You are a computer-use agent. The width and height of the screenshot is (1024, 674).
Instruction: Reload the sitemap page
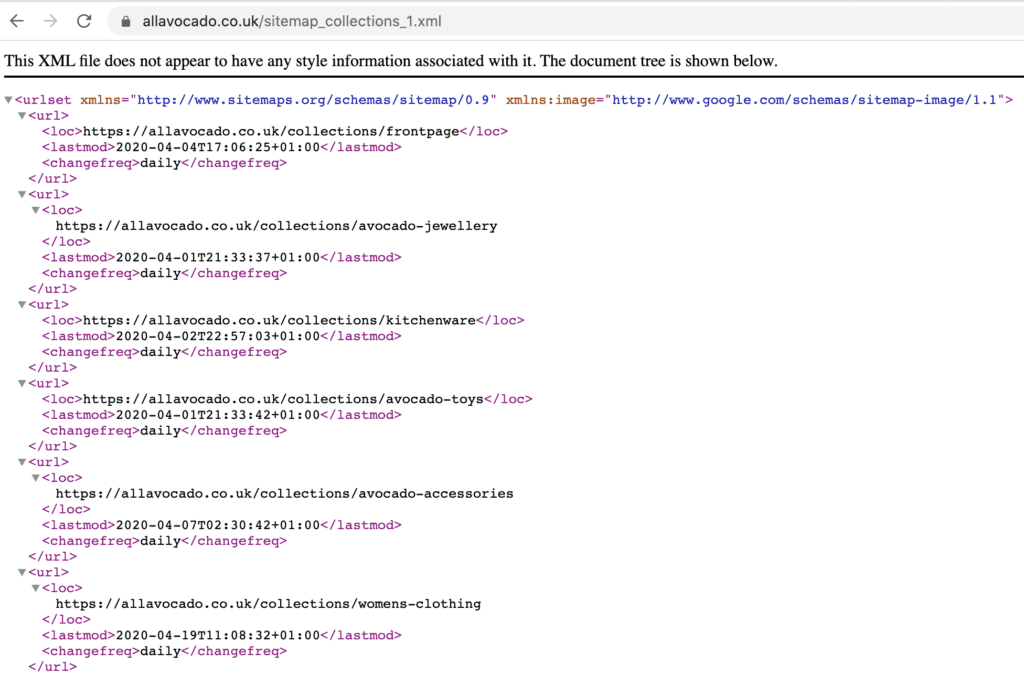[x=83, y=20]
